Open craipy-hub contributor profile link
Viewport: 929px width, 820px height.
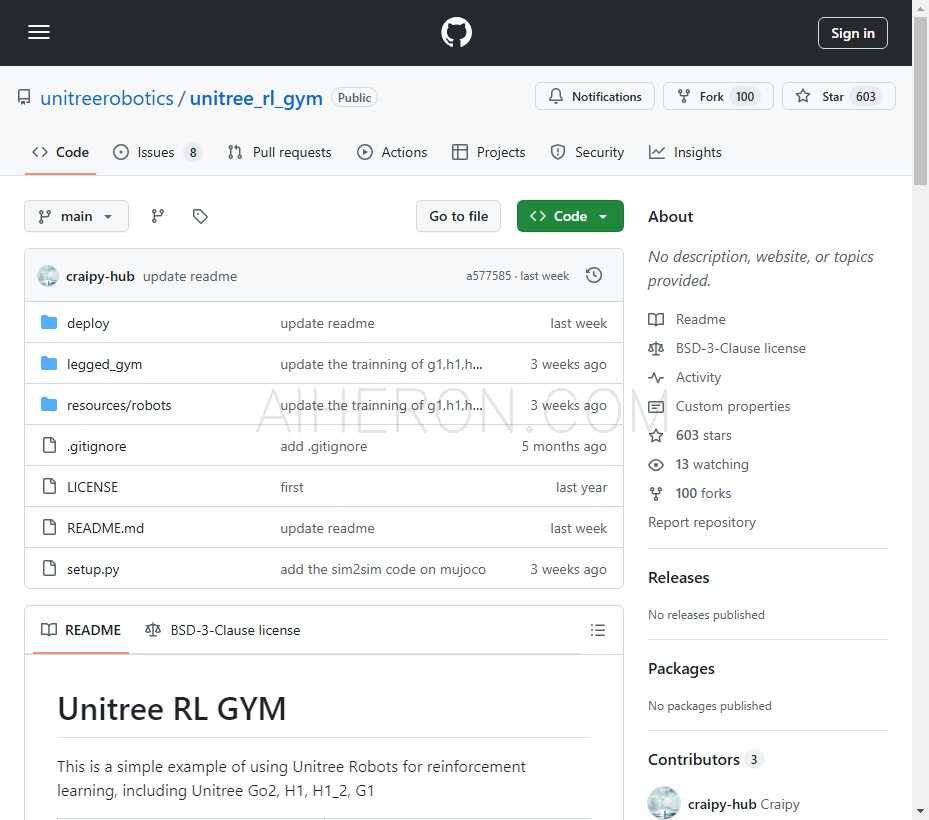743,804
